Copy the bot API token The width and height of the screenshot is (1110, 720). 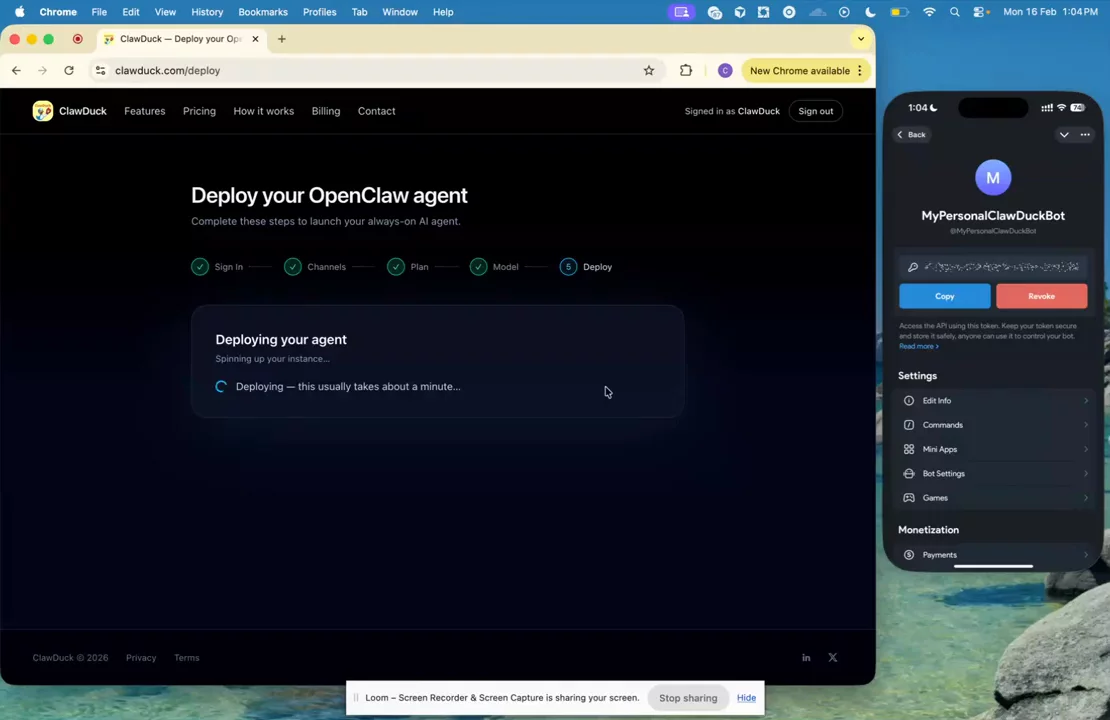(944, 296)
